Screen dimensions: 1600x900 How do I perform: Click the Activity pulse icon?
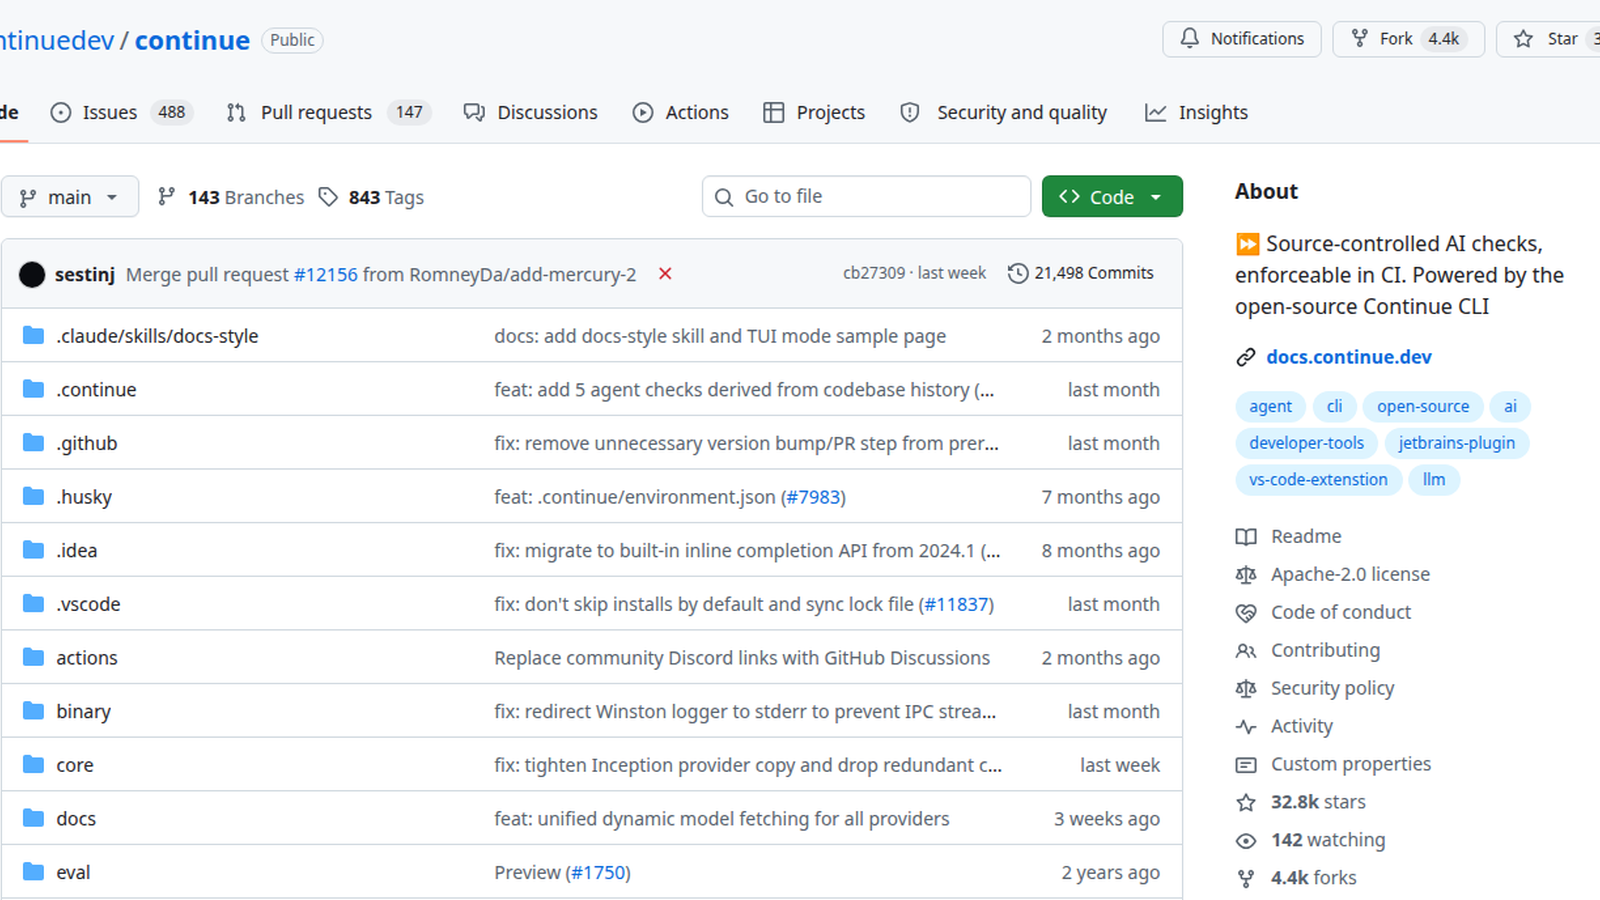(1246, 727)
